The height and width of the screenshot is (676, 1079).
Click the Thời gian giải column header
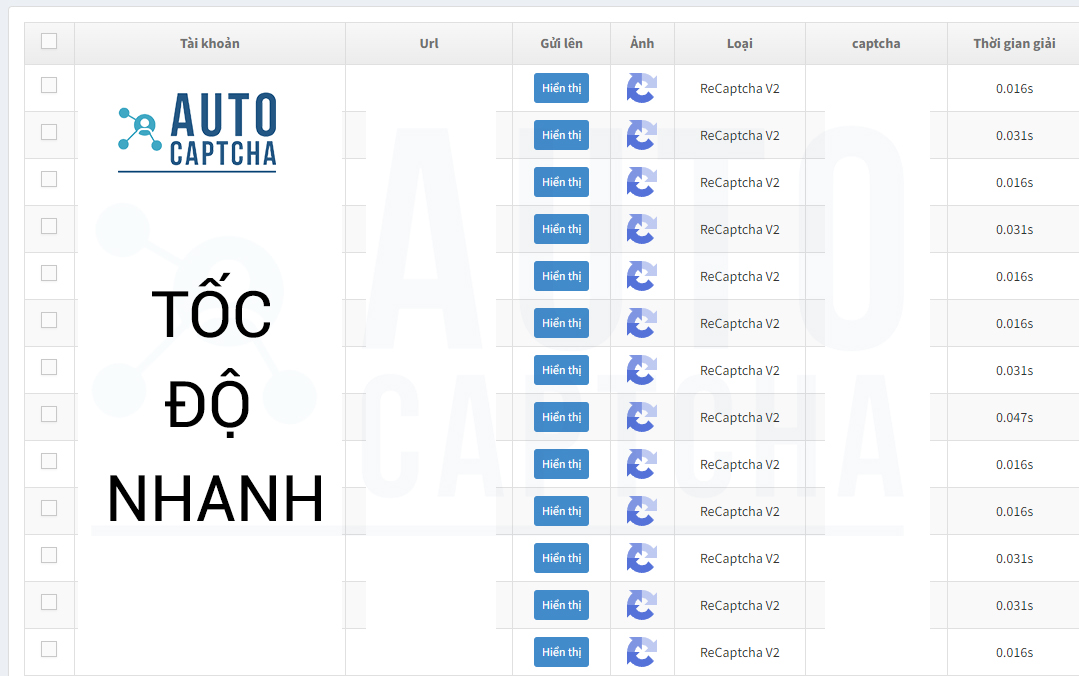coord(1014,43)
